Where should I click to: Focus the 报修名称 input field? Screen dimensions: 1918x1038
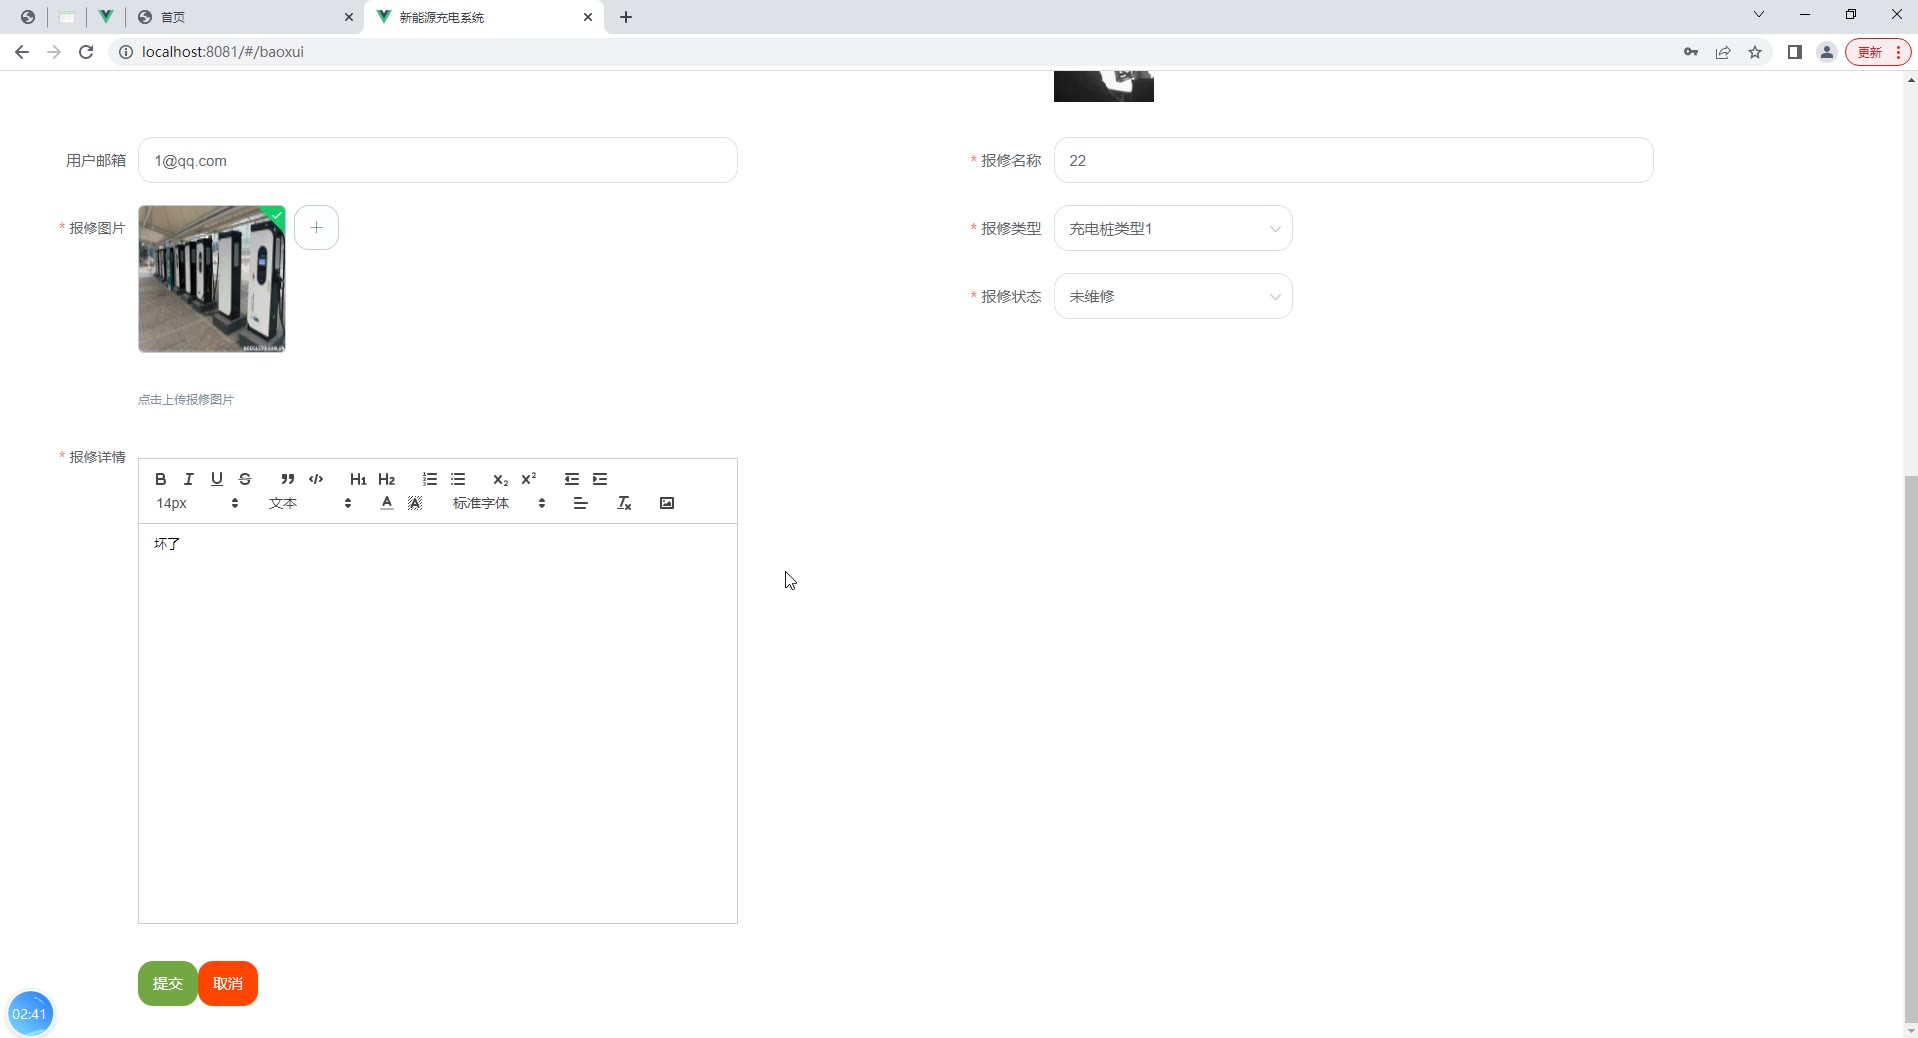[1354, 161]
